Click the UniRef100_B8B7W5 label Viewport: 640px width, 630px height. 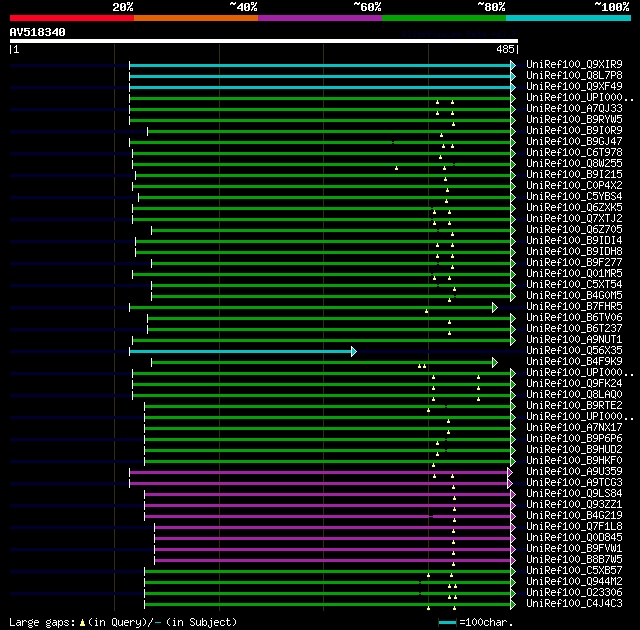(574, 560)
